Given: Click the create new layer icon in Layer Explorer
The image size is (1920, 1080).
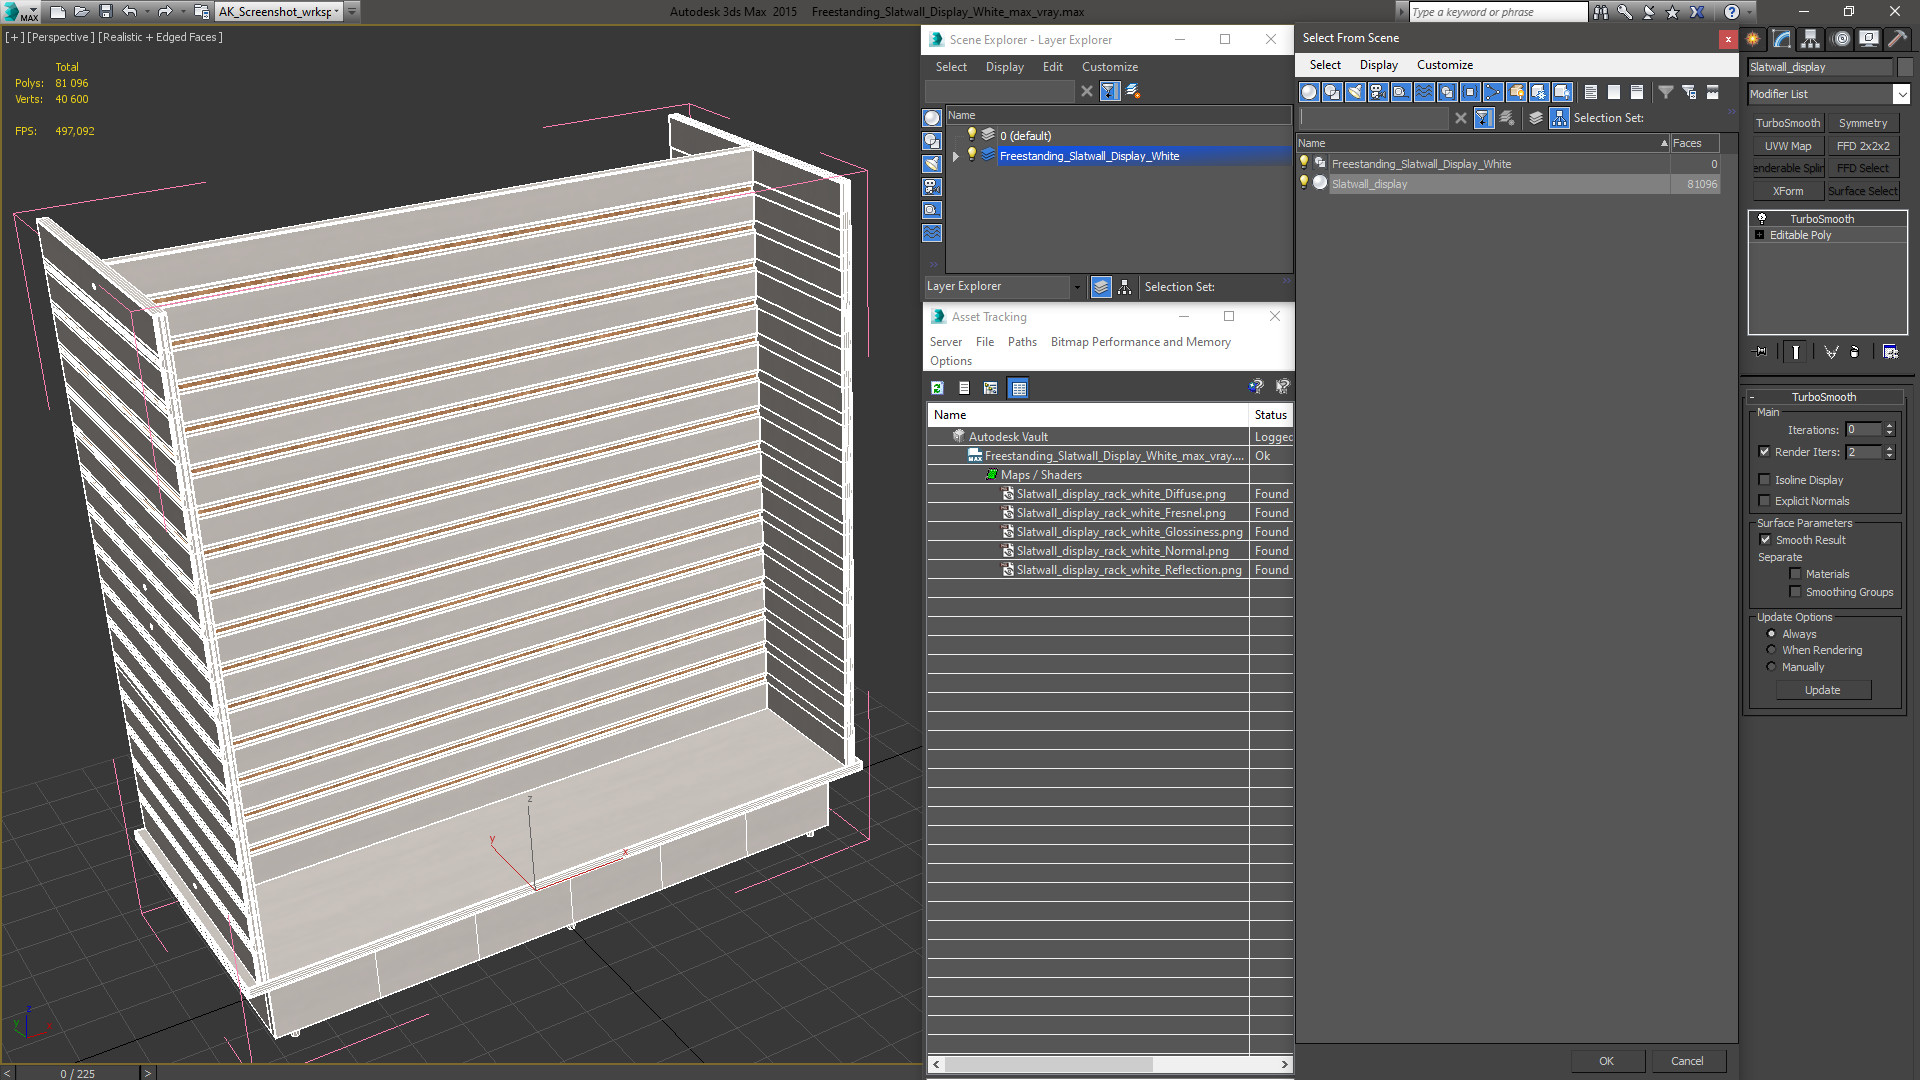Looking at the screenshot, I should pos(1133,91).
